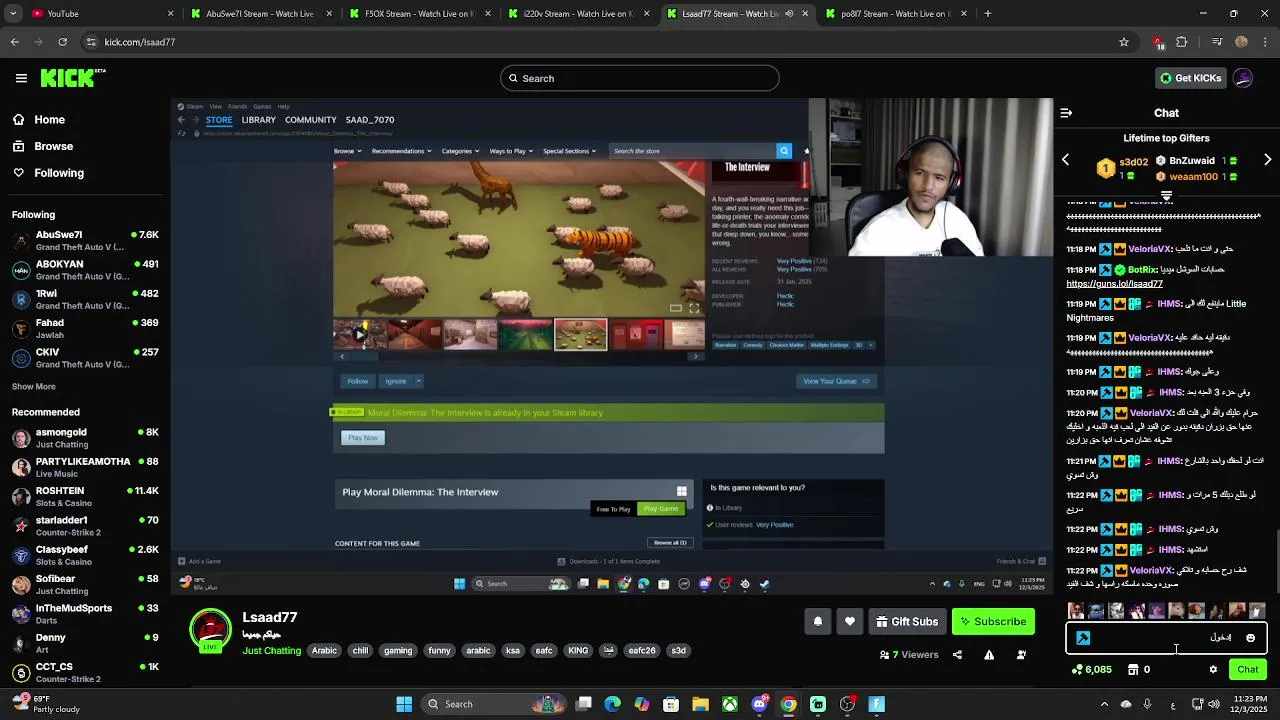Go back in browser history

[14, 42]
